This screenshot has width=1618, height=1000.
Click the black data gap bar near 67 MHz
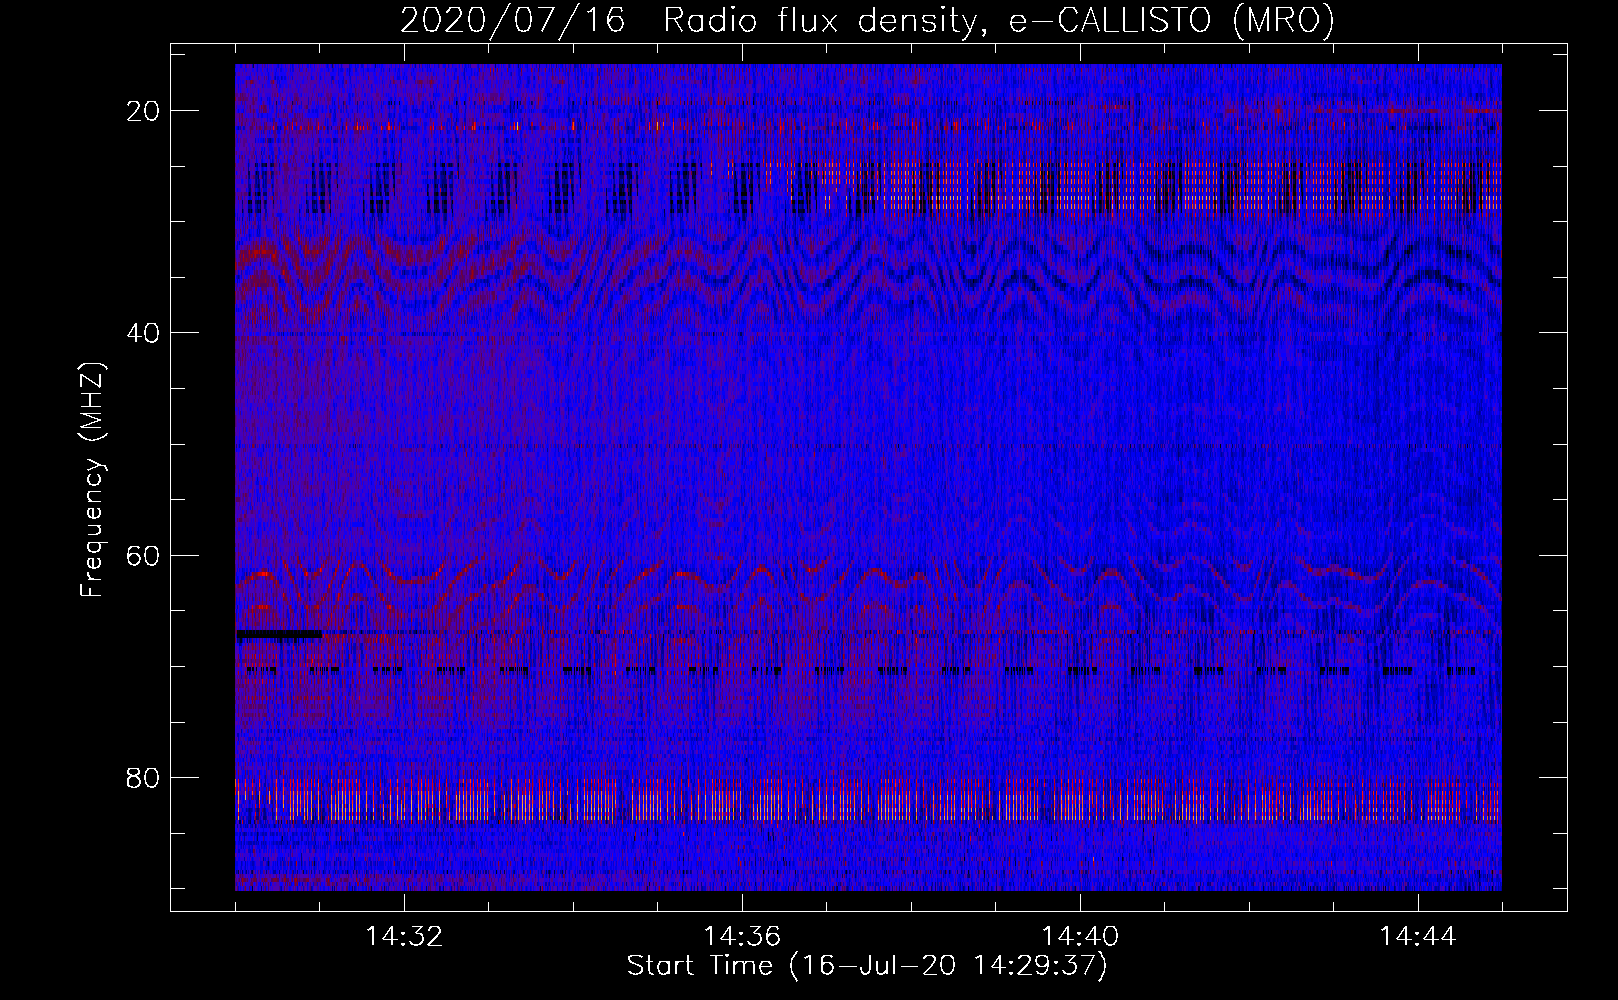click(x=279, y=634)
